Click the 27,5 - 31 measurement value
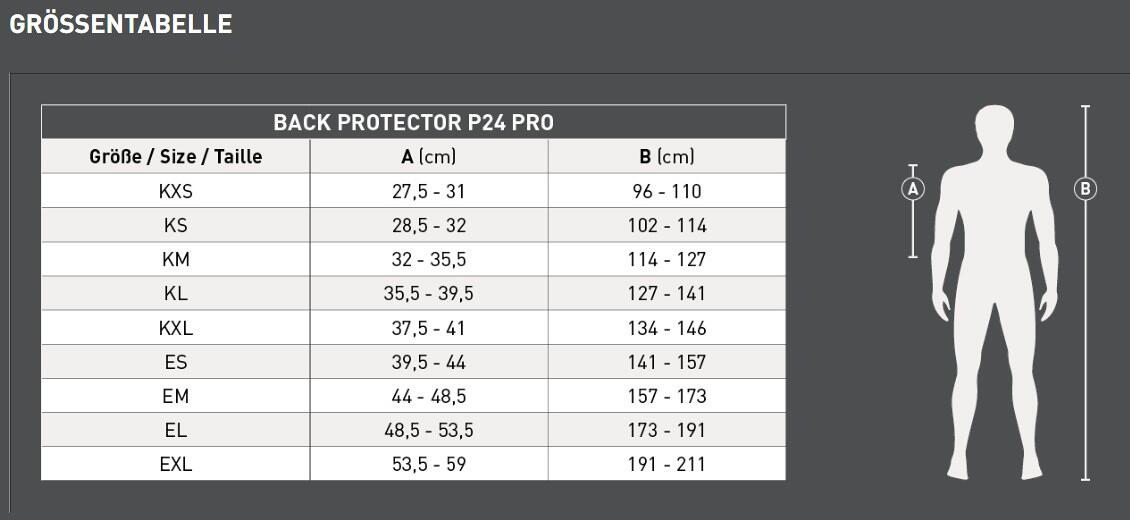Image resolution: width=1130 pixels, height=520 pixels. [429, 192]
